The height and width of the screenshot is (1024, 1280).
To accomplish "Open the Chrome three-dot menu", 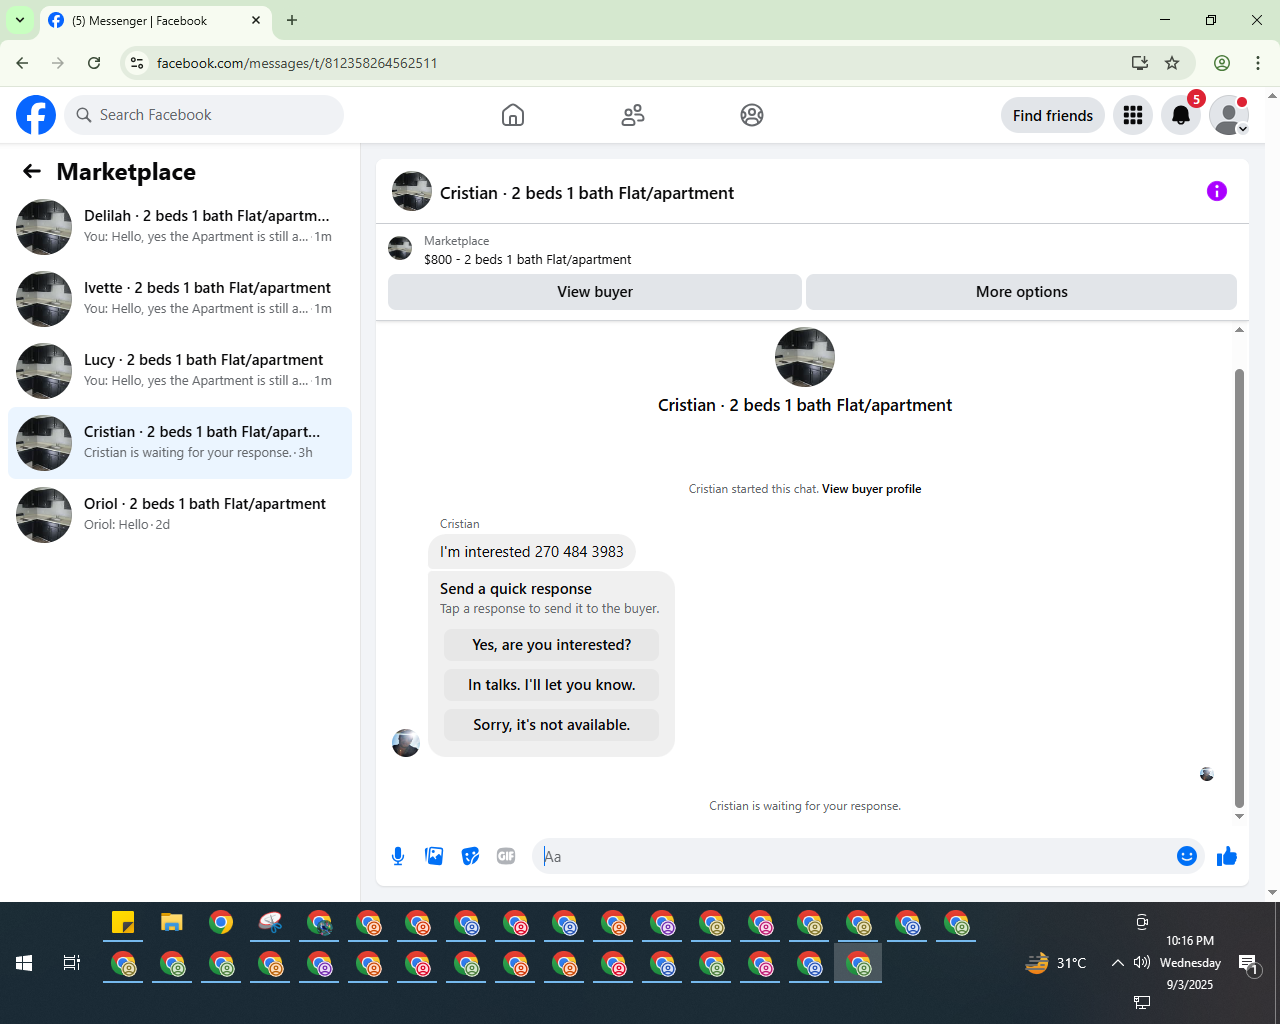I will click(1258, 63).
